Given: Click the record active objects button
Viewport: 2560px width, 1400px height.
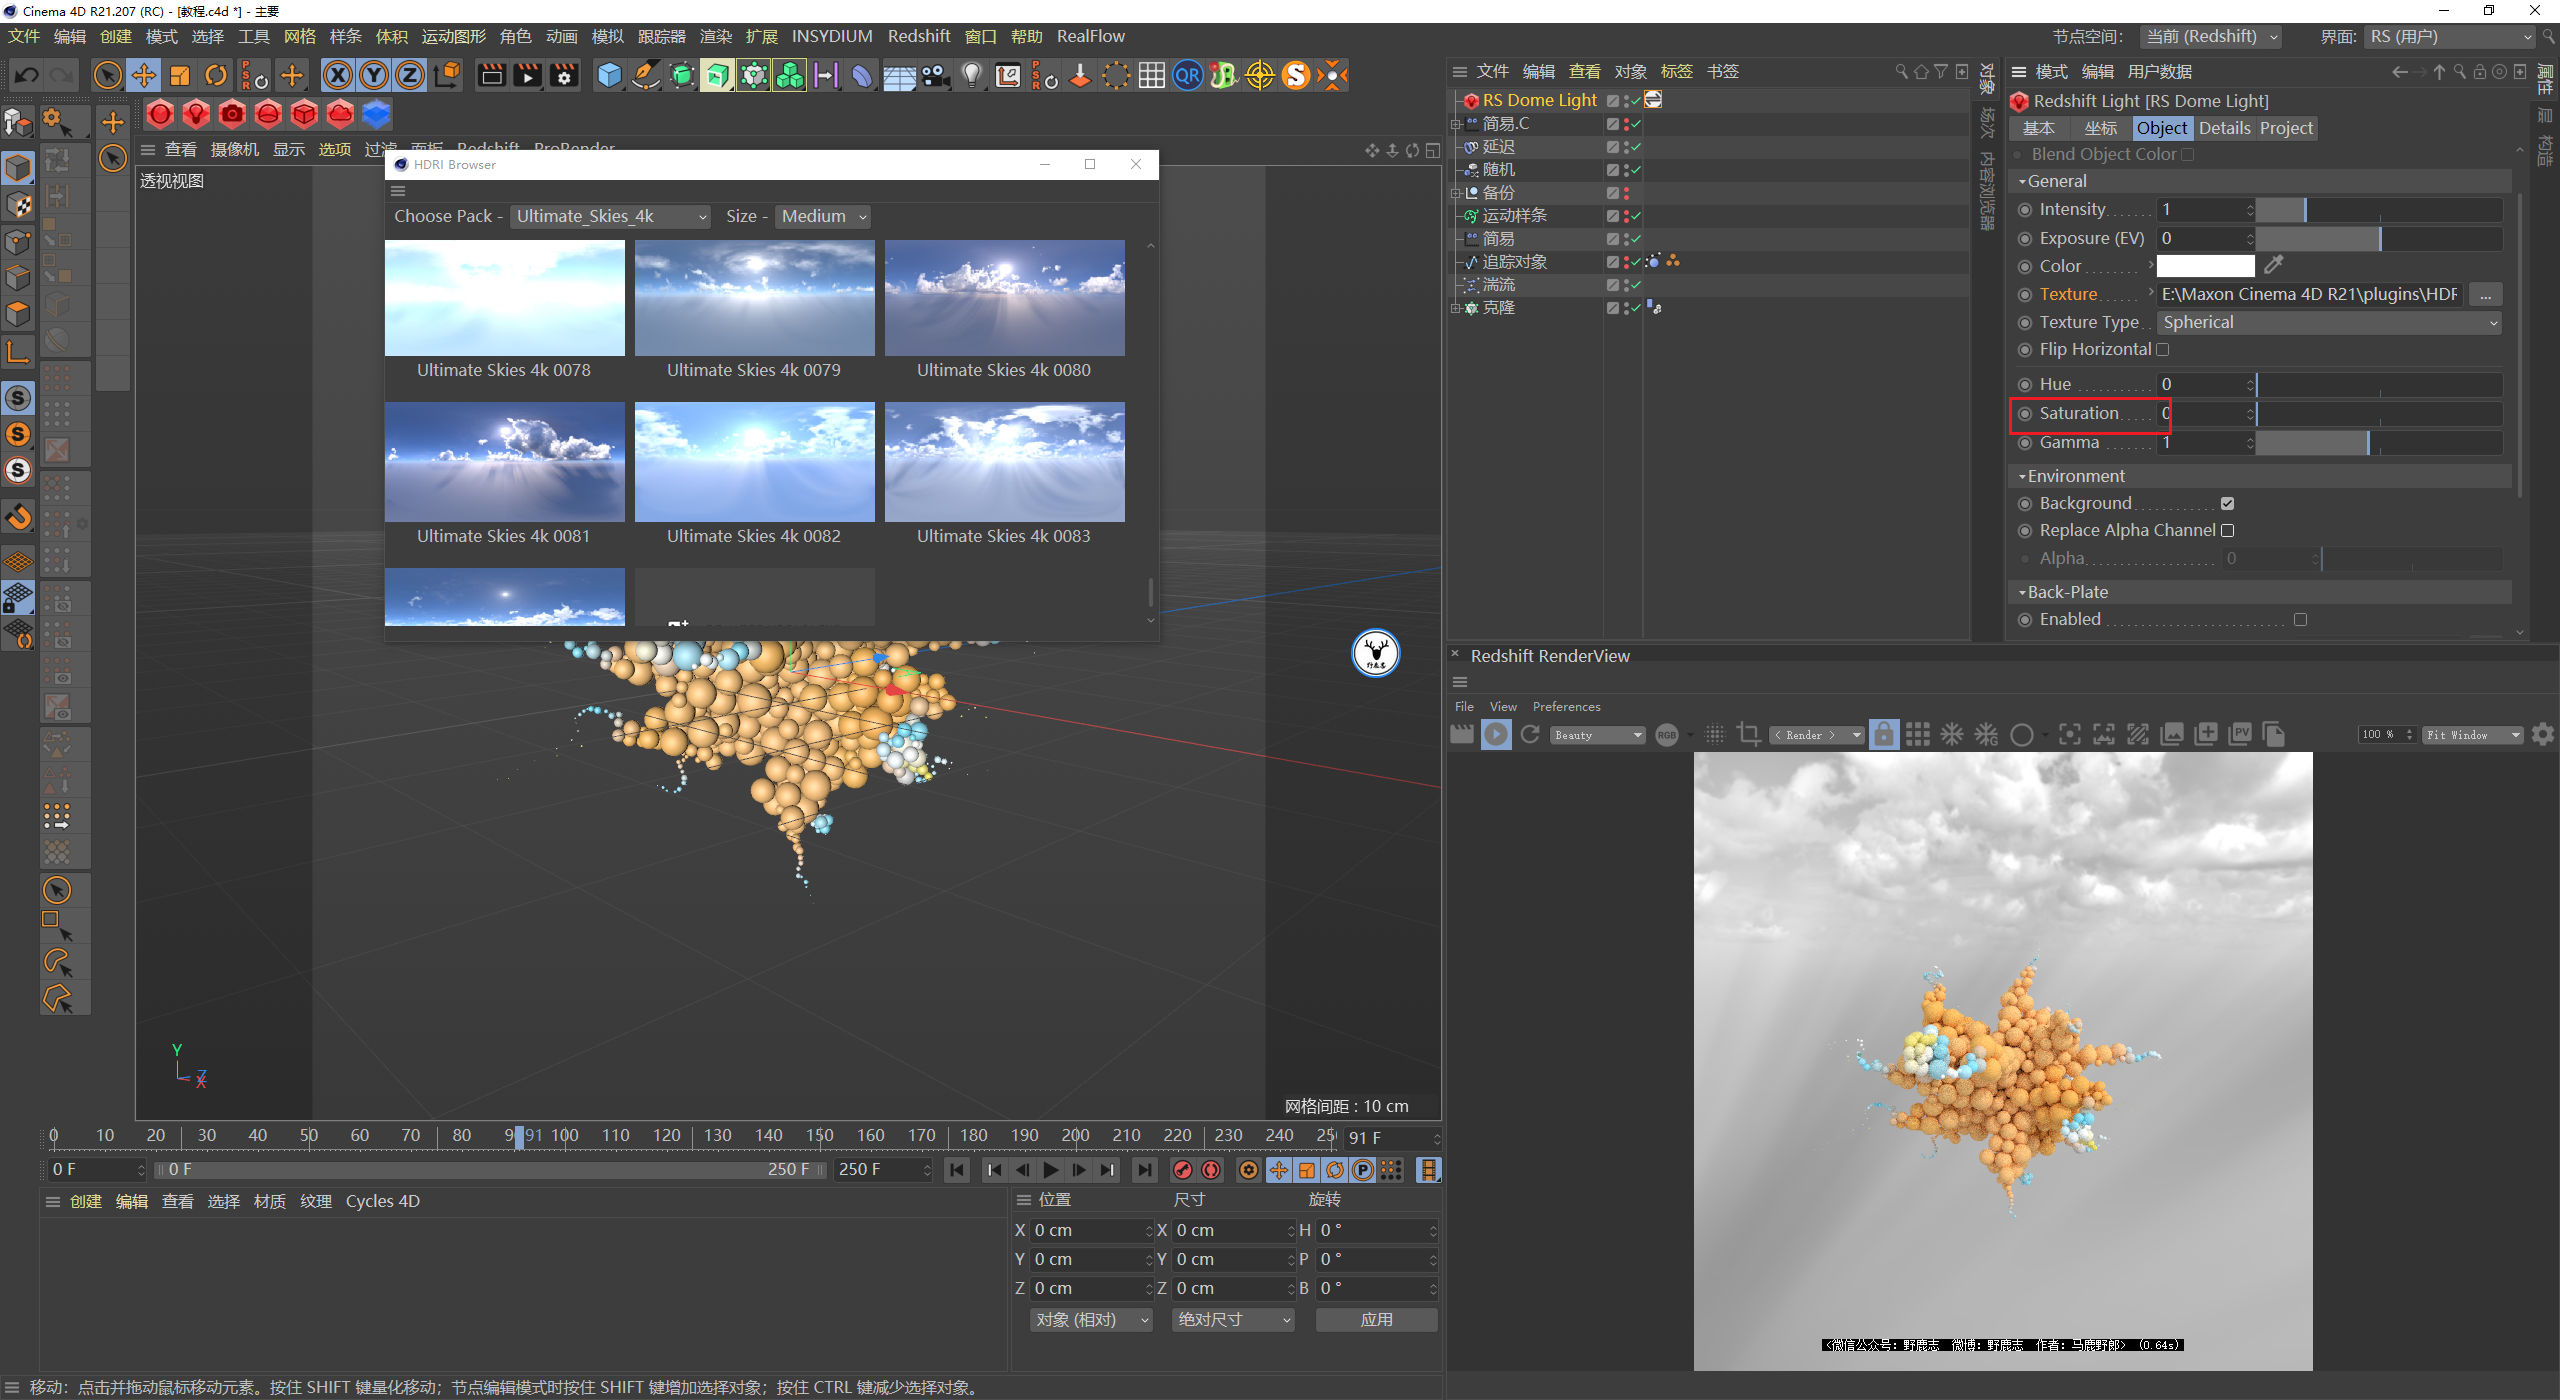Looking at the screenshot, I should [x=1183, y=1170].
